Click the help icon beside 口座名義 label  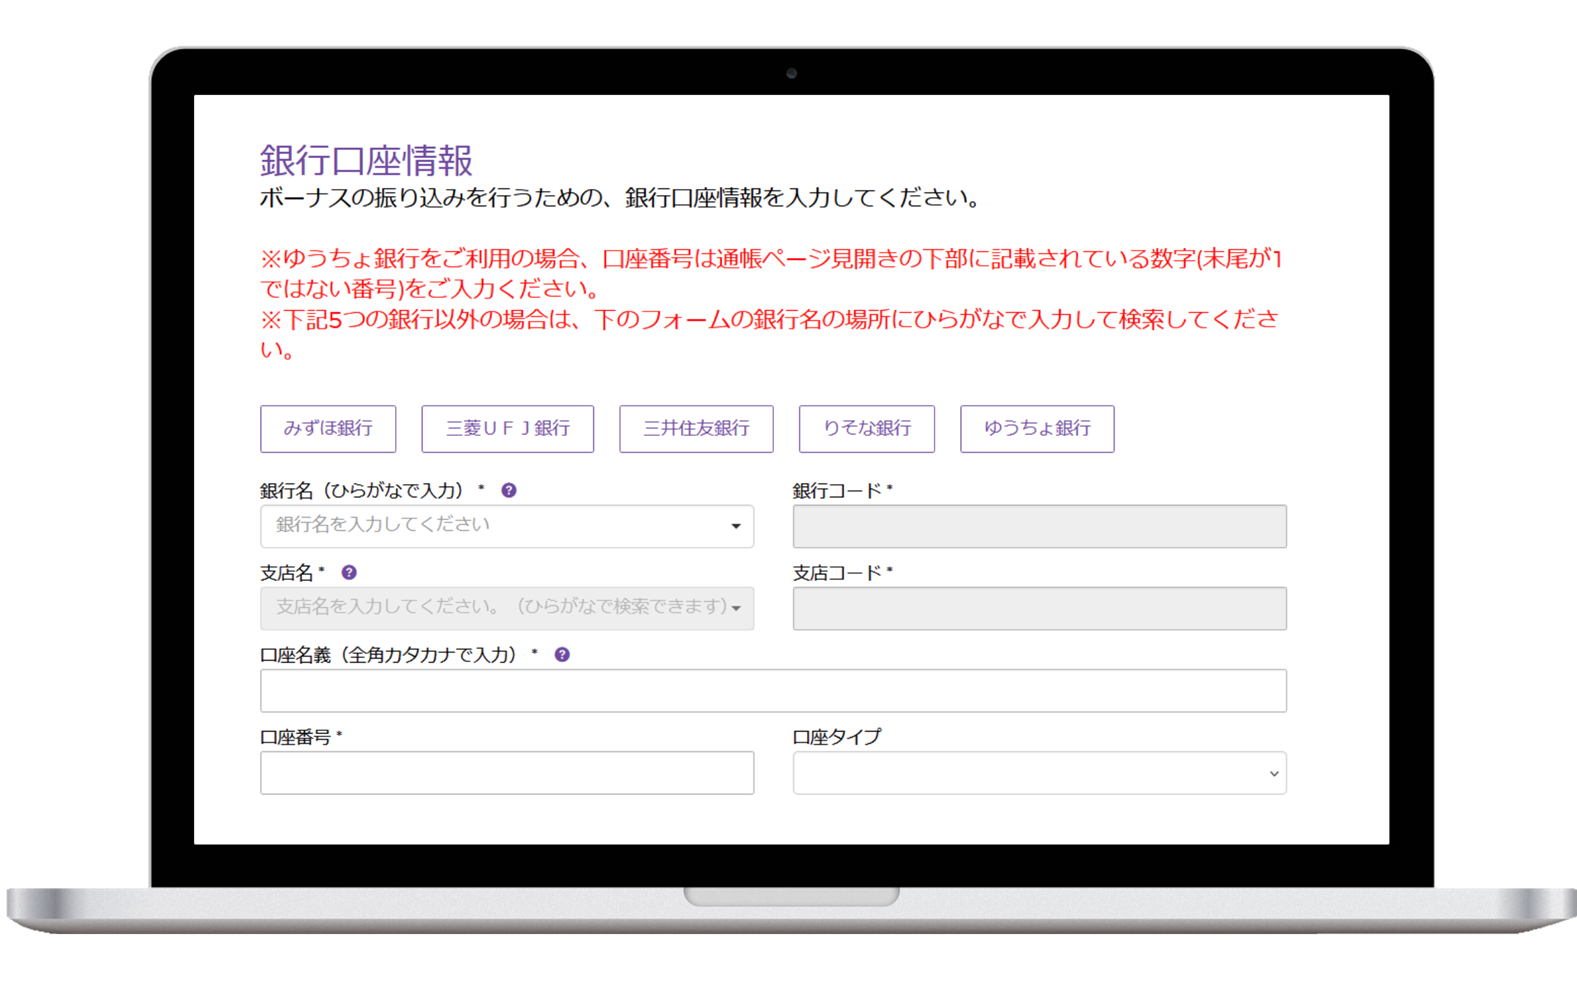point(562,655)
